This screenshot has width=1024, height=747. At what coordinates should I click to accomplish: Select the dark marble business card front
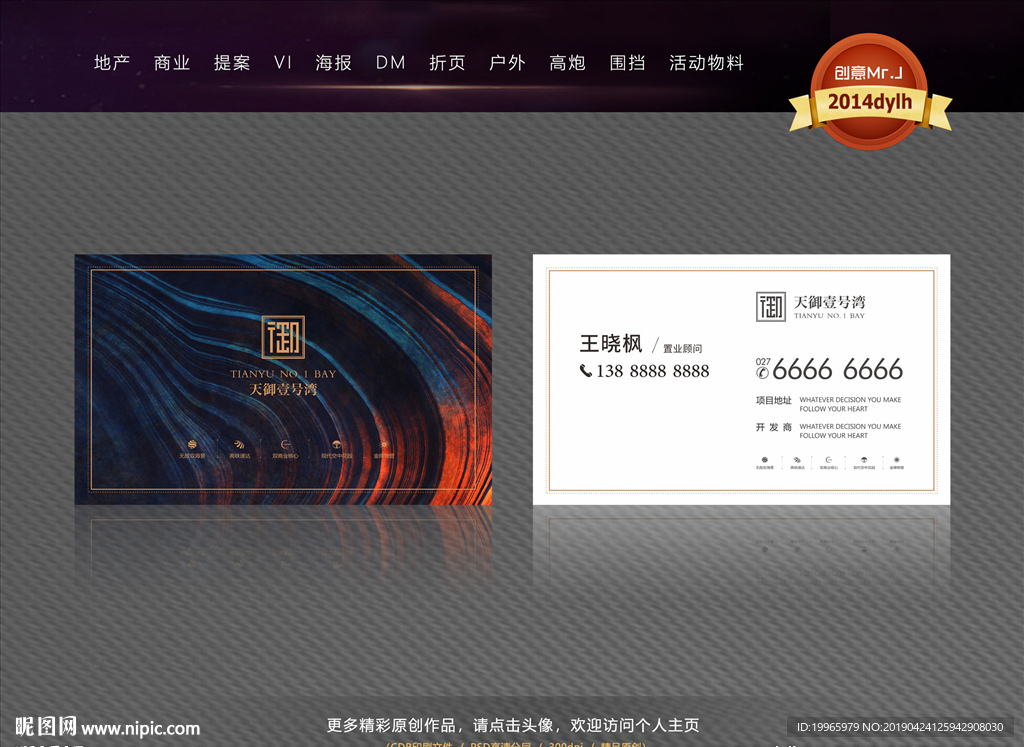click(283, 379)
